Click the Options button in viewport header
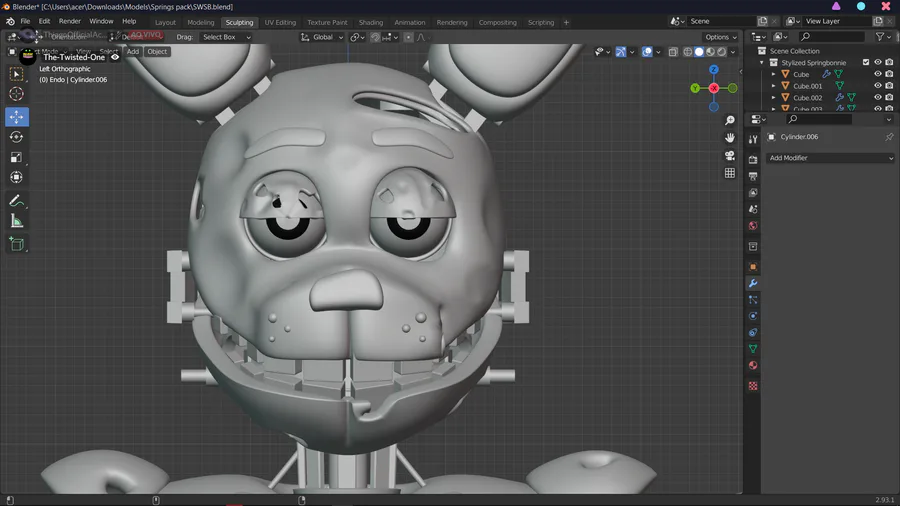This screenshot has height=506, width=900. [720, 37]
